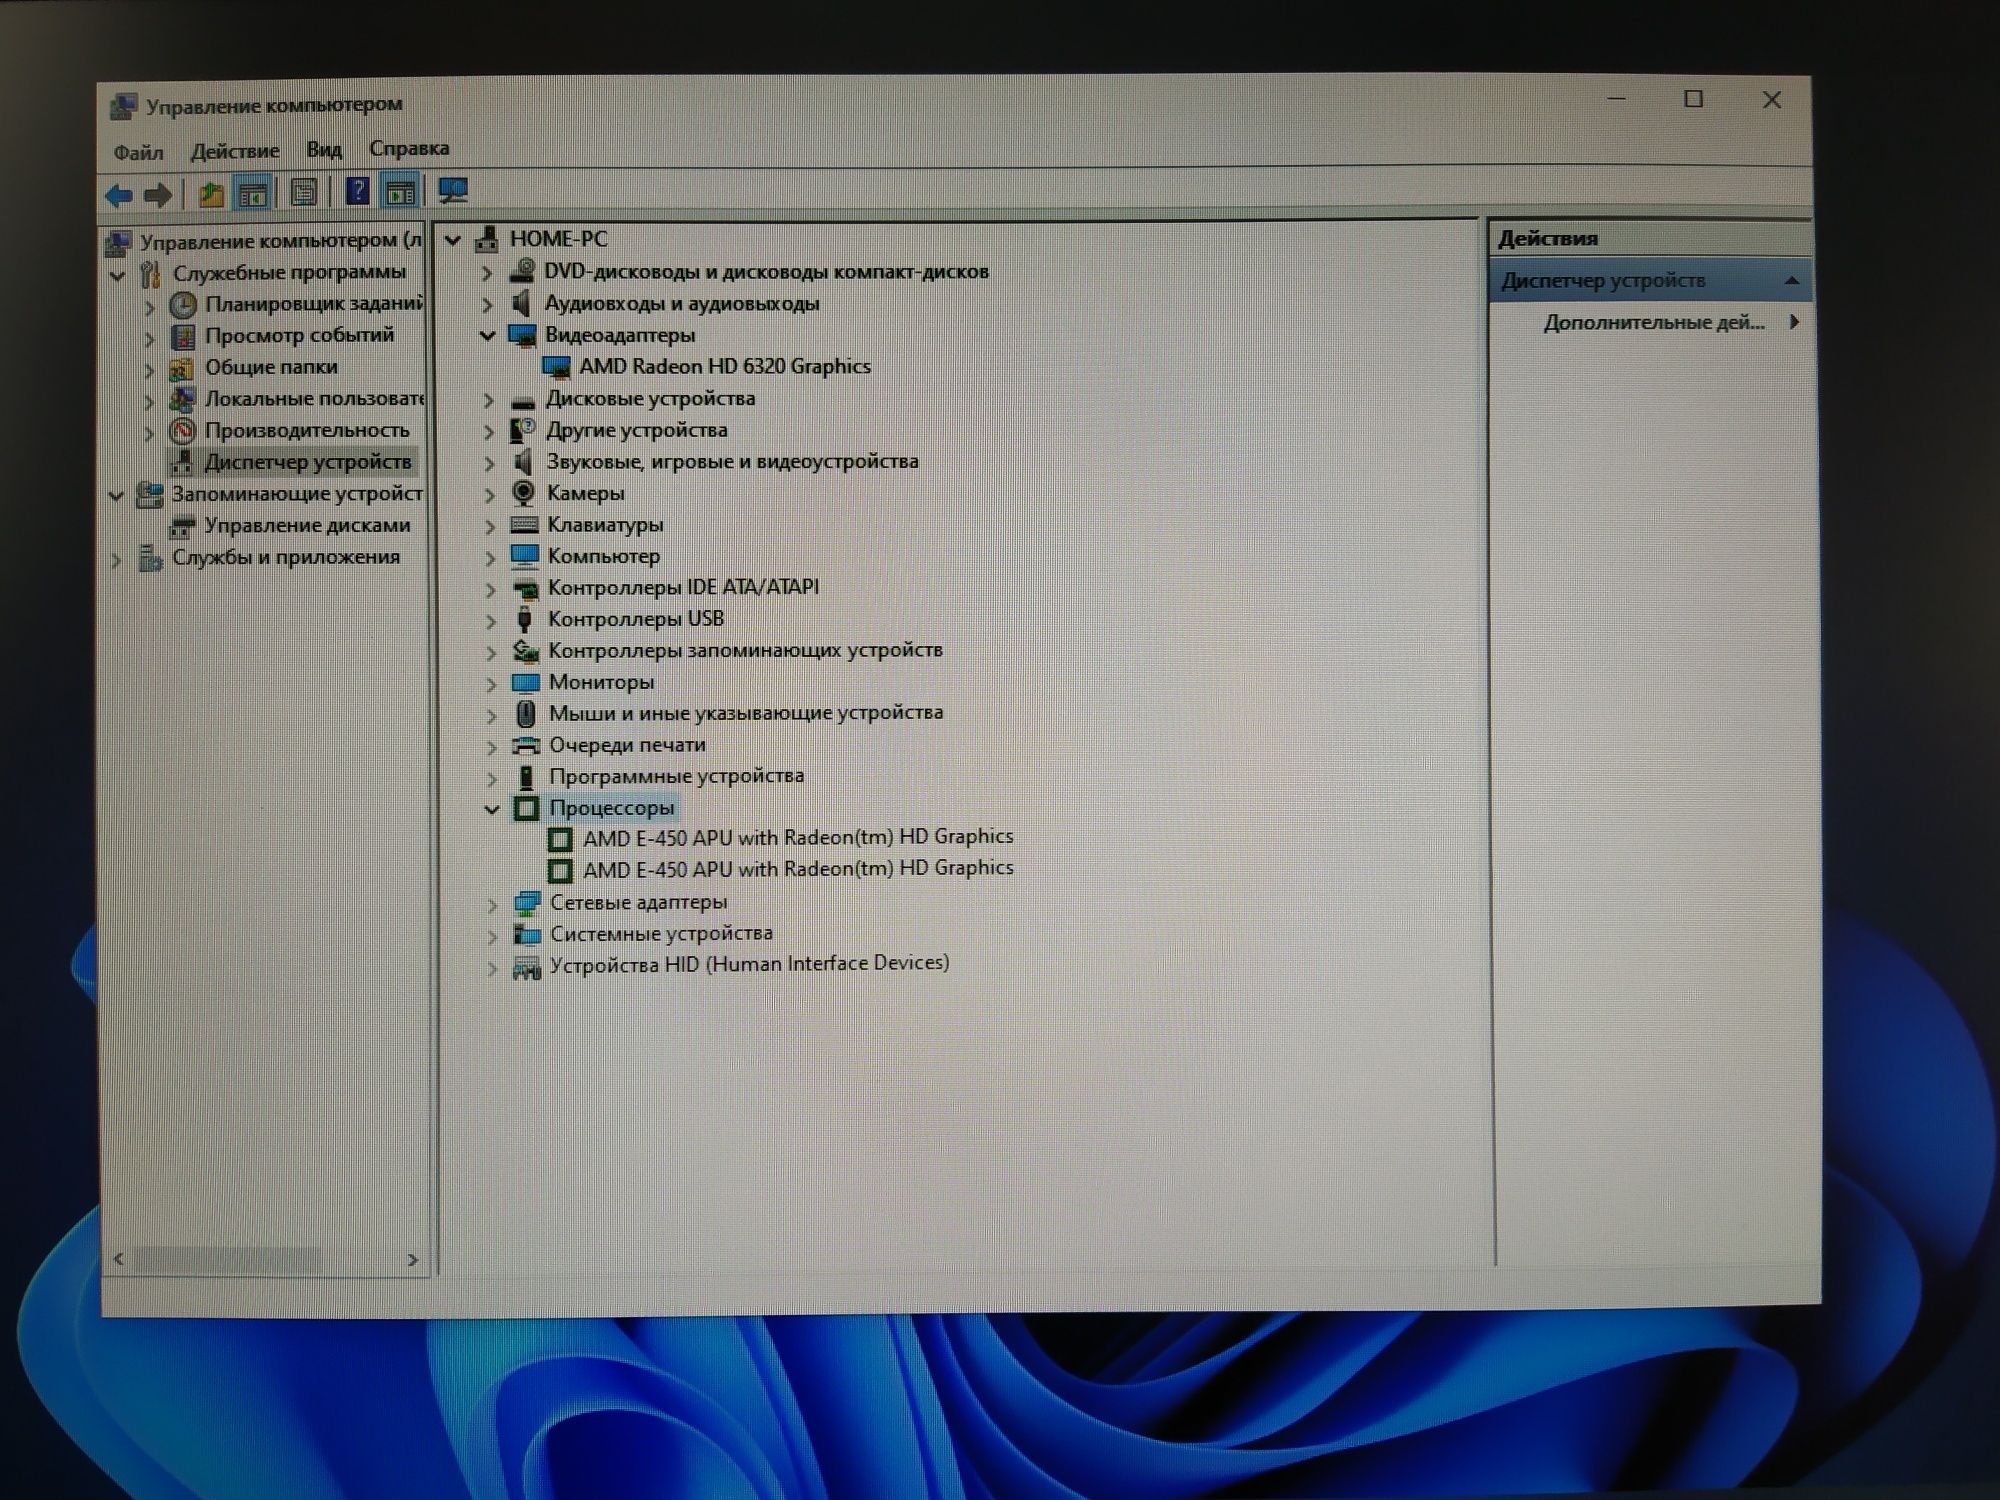Select the first AMD E-450 APU processor entry

[x=798, y=837]
